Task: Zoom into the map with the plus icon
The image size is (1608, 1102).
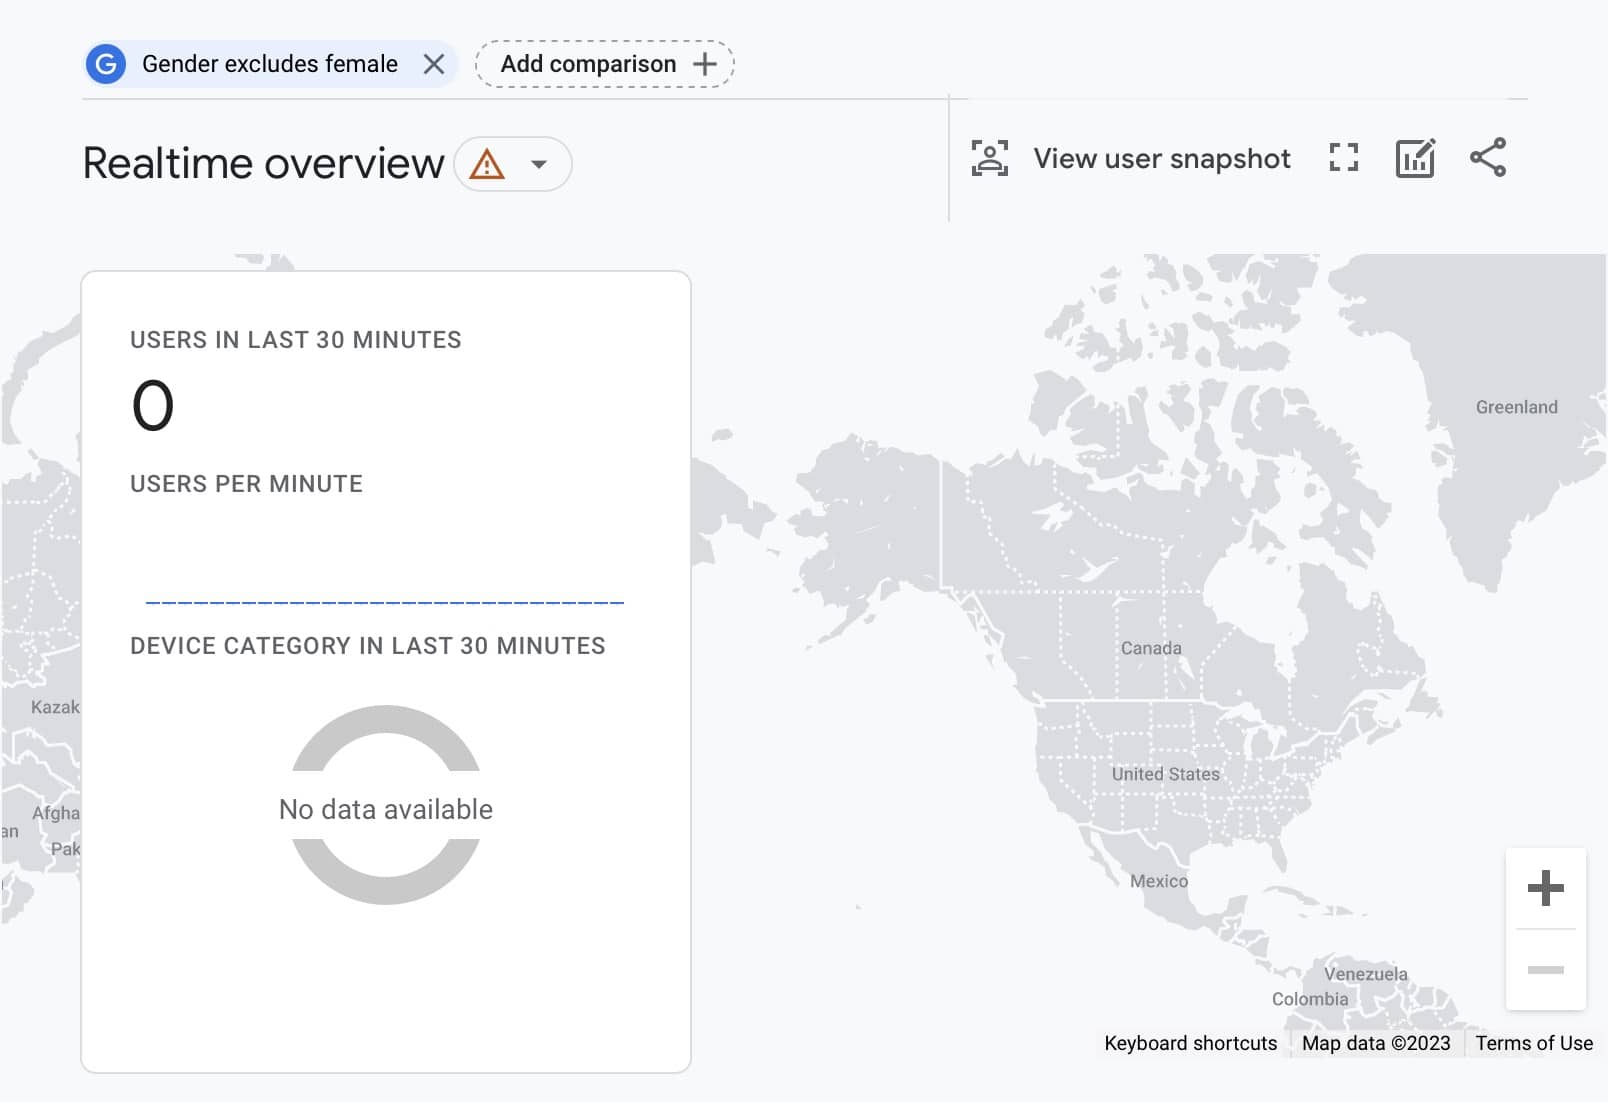Action: pyautogui.click(x=1545, y=887)
